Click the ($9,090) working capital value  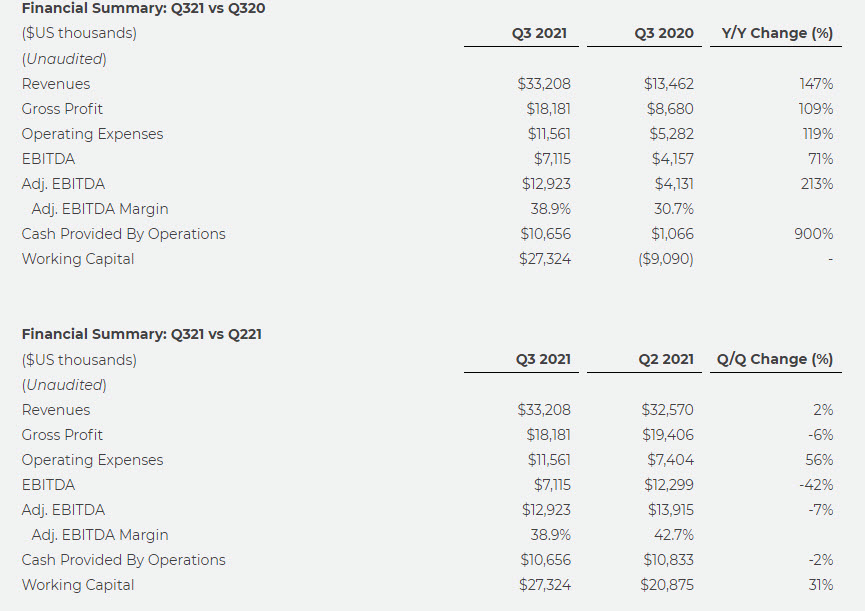(x=665, y=259)
